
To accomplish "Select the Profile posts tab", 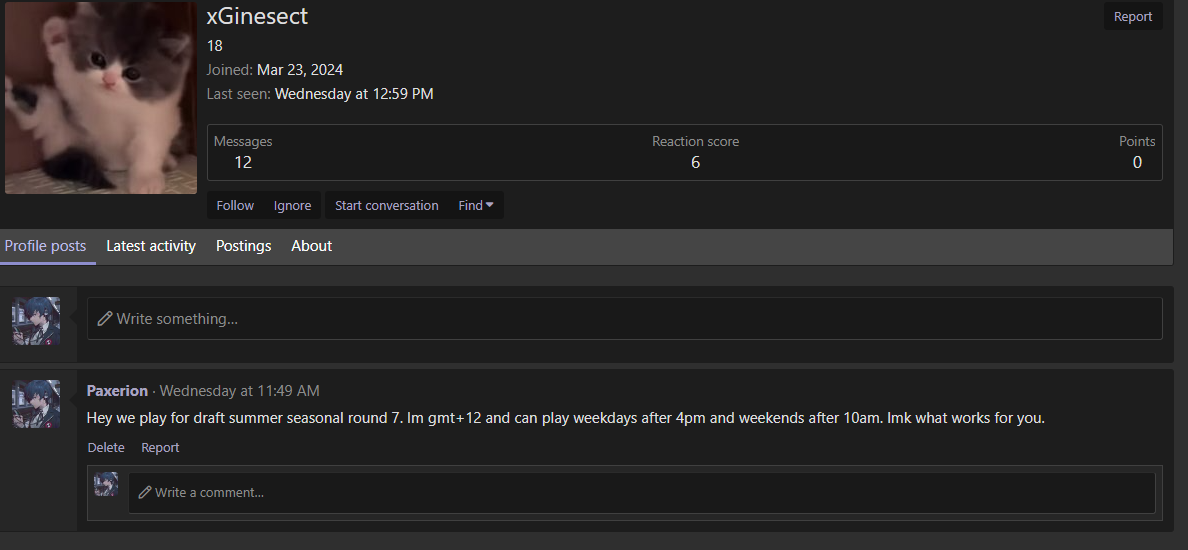I will click(x=46, y=246).
